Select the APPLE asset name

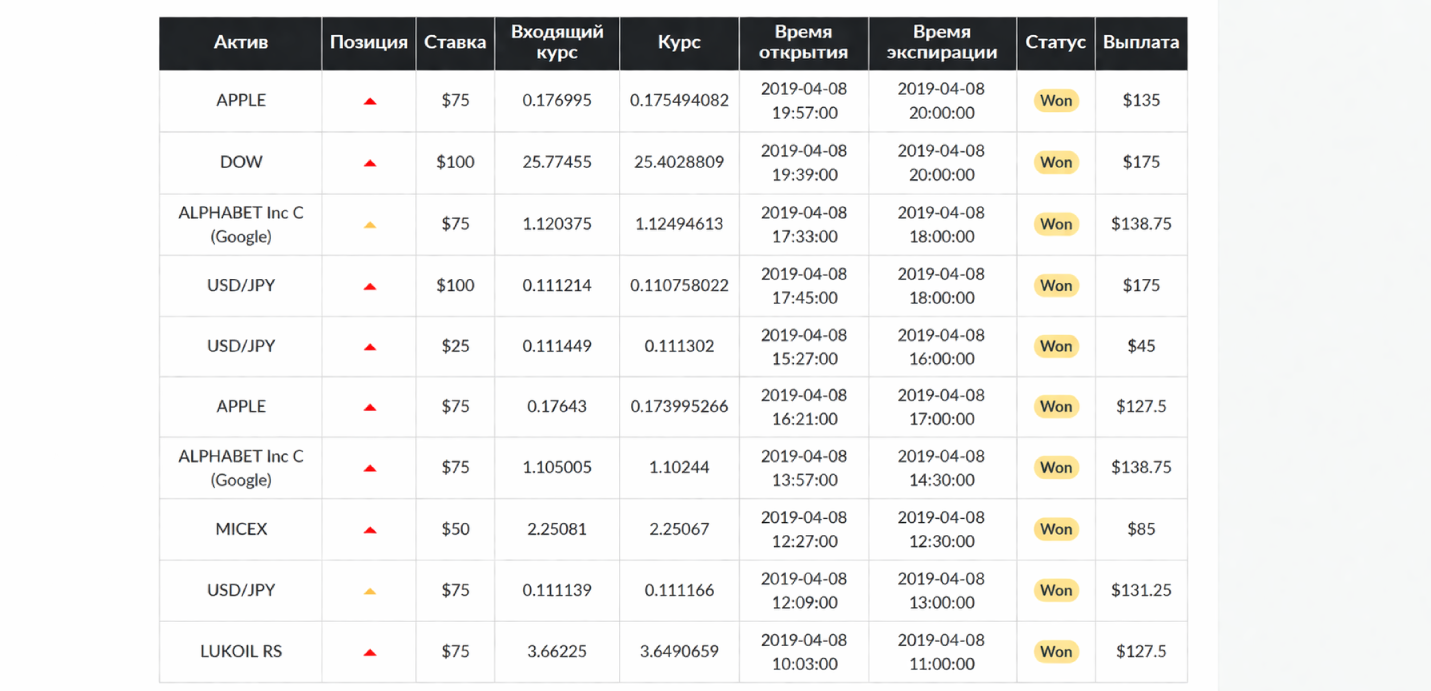[x=240, y=100]
